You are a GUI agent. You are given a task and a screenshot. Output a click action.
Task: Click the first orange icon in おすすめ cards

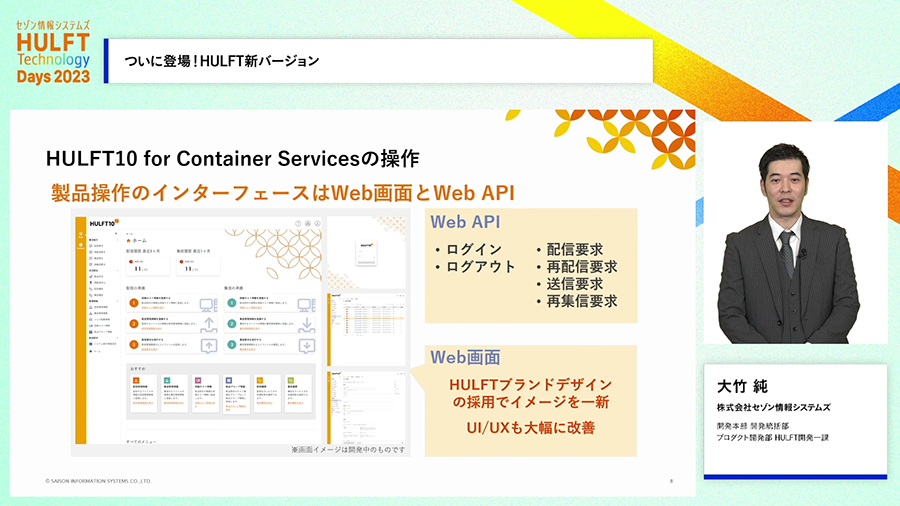136,380
